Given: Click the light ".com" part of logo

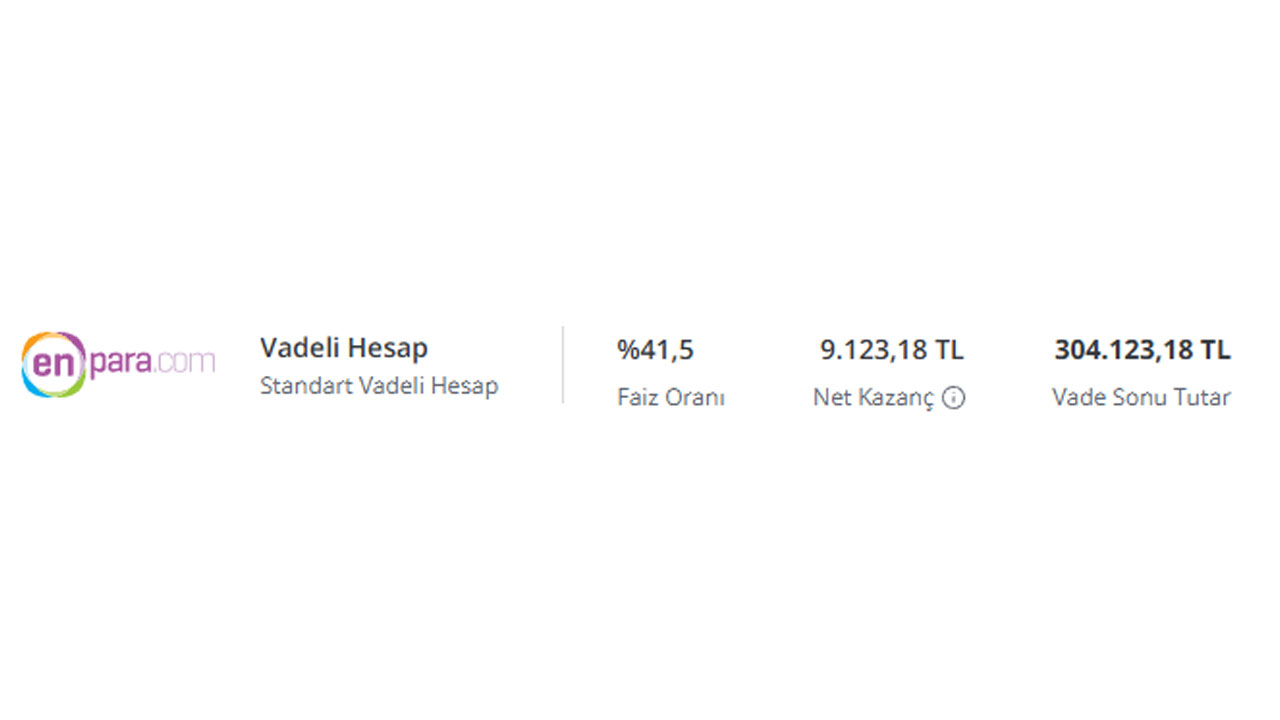Looking at the screenshot, I should (185, 361).
